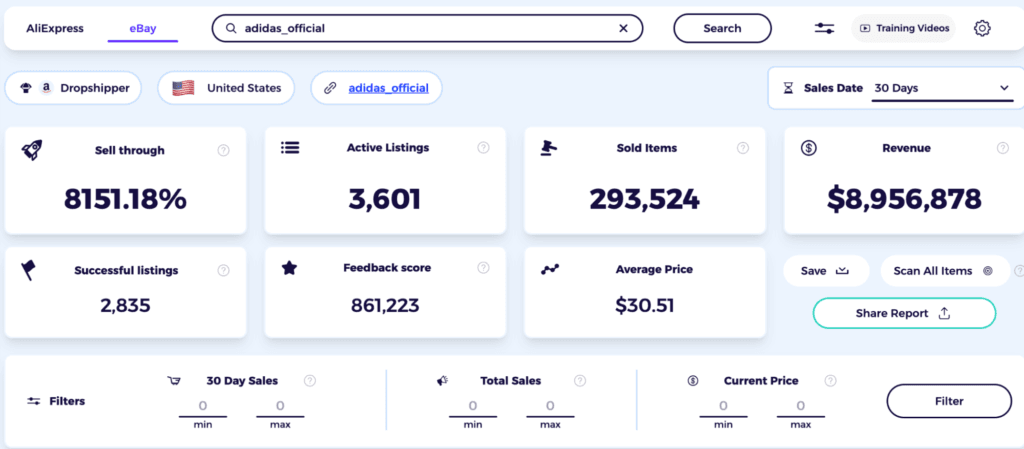
Task: Click the Search button
Action: click(722, 29)
